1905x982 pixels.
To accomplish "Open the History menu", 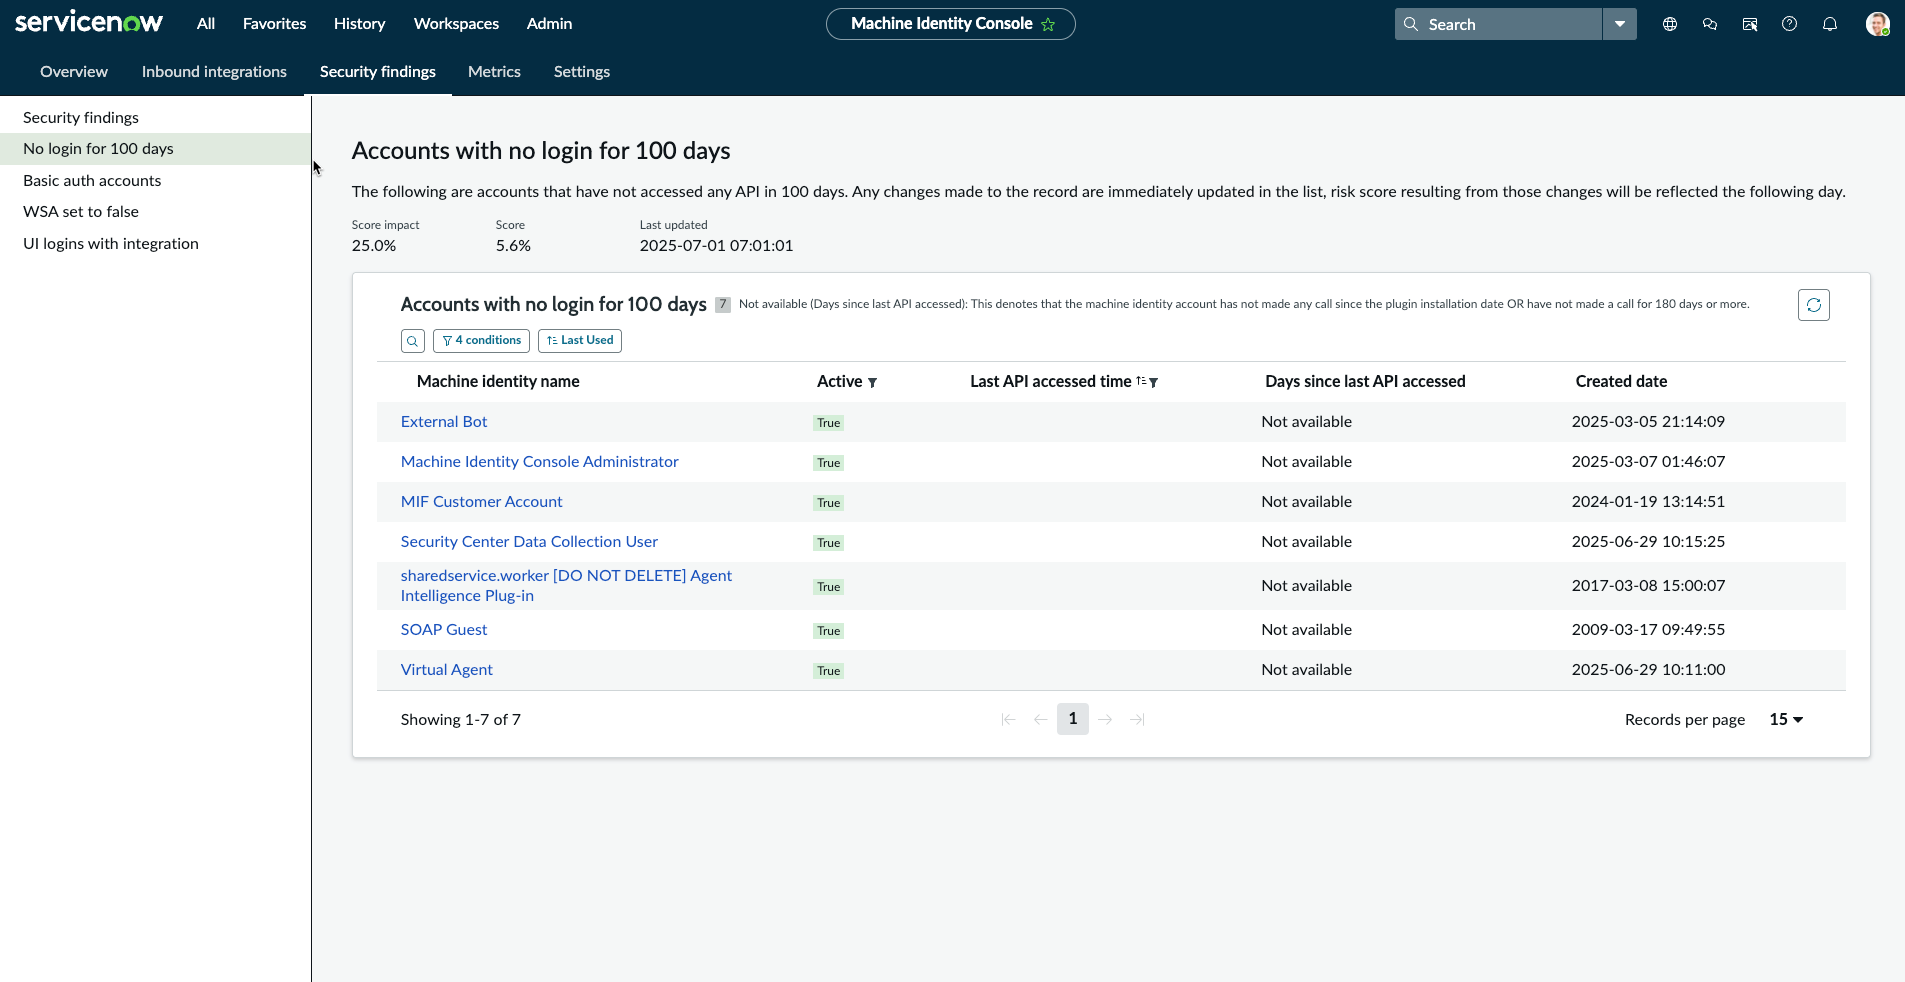I will coord(360,24).
